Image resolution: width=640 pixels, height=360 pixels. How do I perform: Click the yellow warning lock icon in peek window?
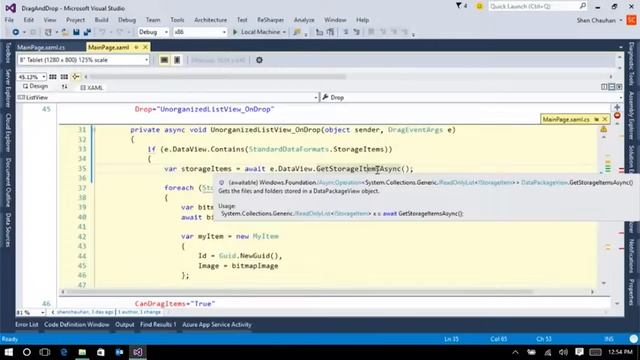tap(603, 129)
